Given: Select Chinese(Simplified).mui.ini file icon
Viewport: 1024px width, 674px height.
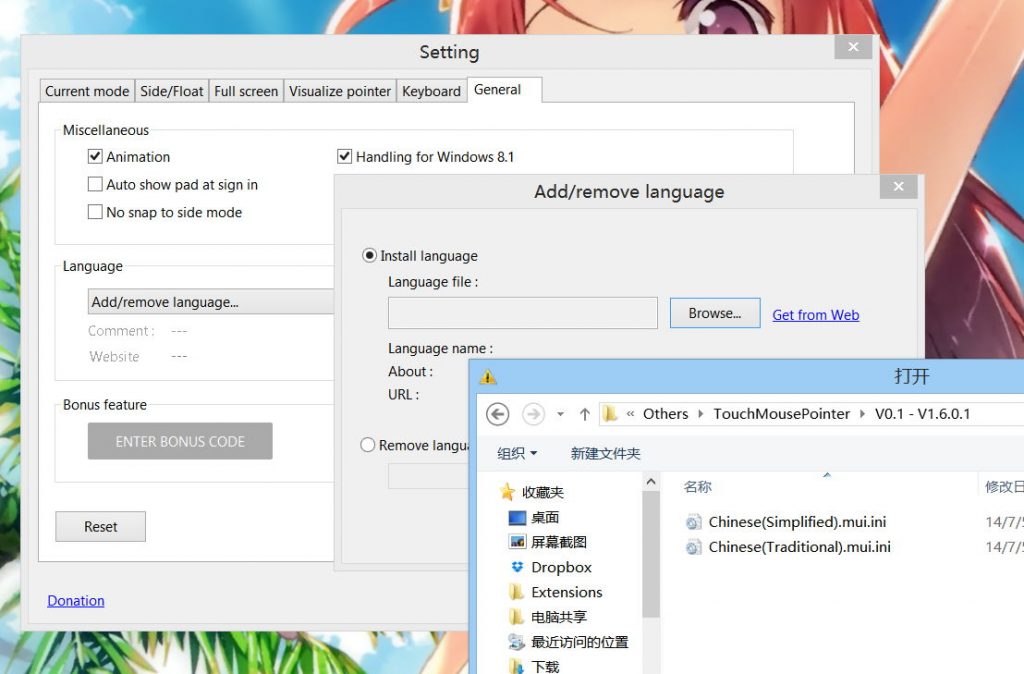Looking at the screenshot, I should pos(694,522).
